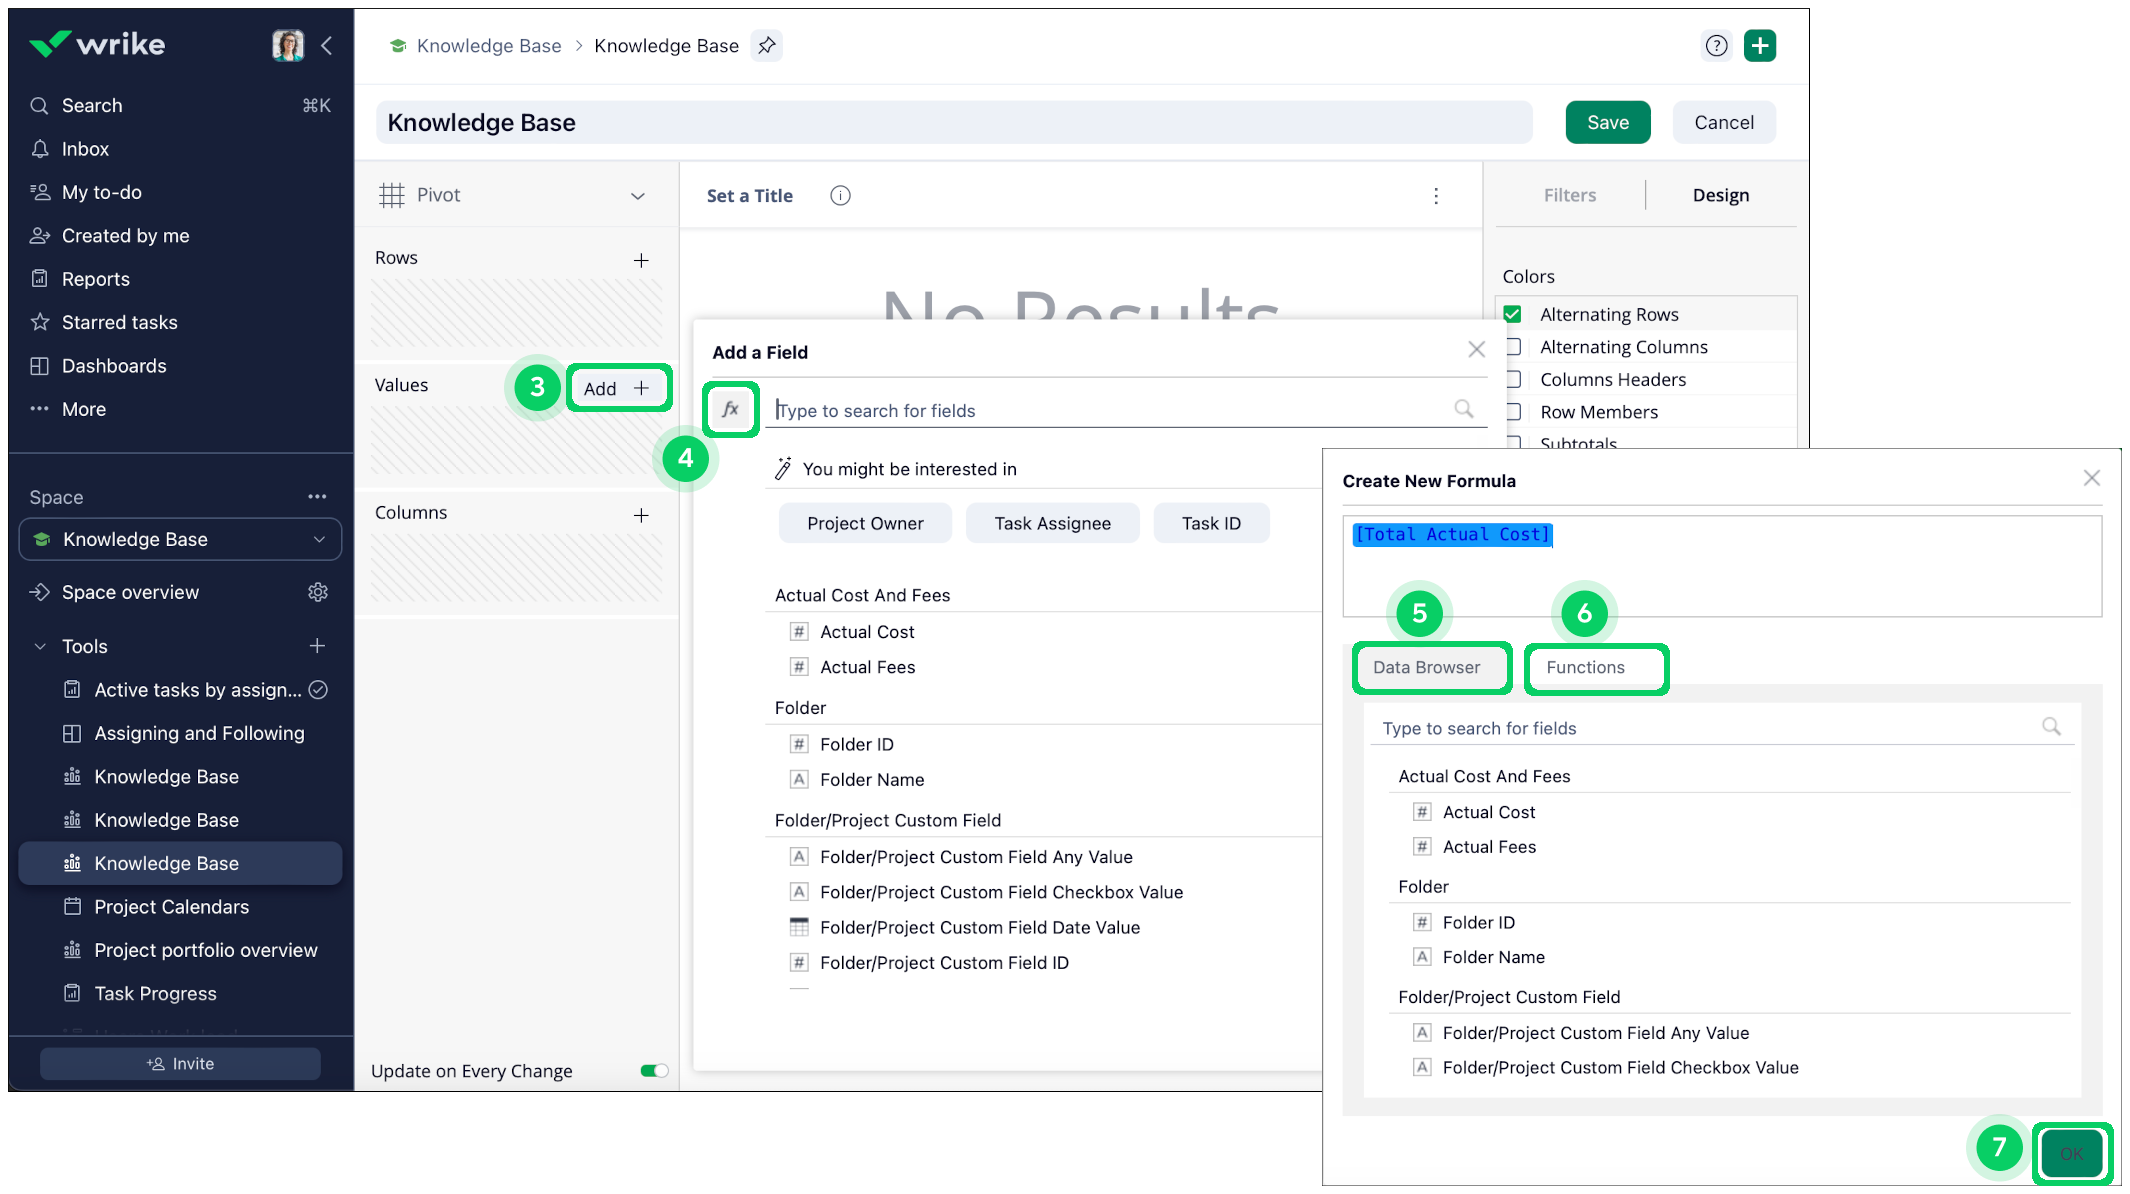Select the Task Assignee suggestion chip
The image size is (2130, 1194).
pyautogui.click(x=1052, y=523)
